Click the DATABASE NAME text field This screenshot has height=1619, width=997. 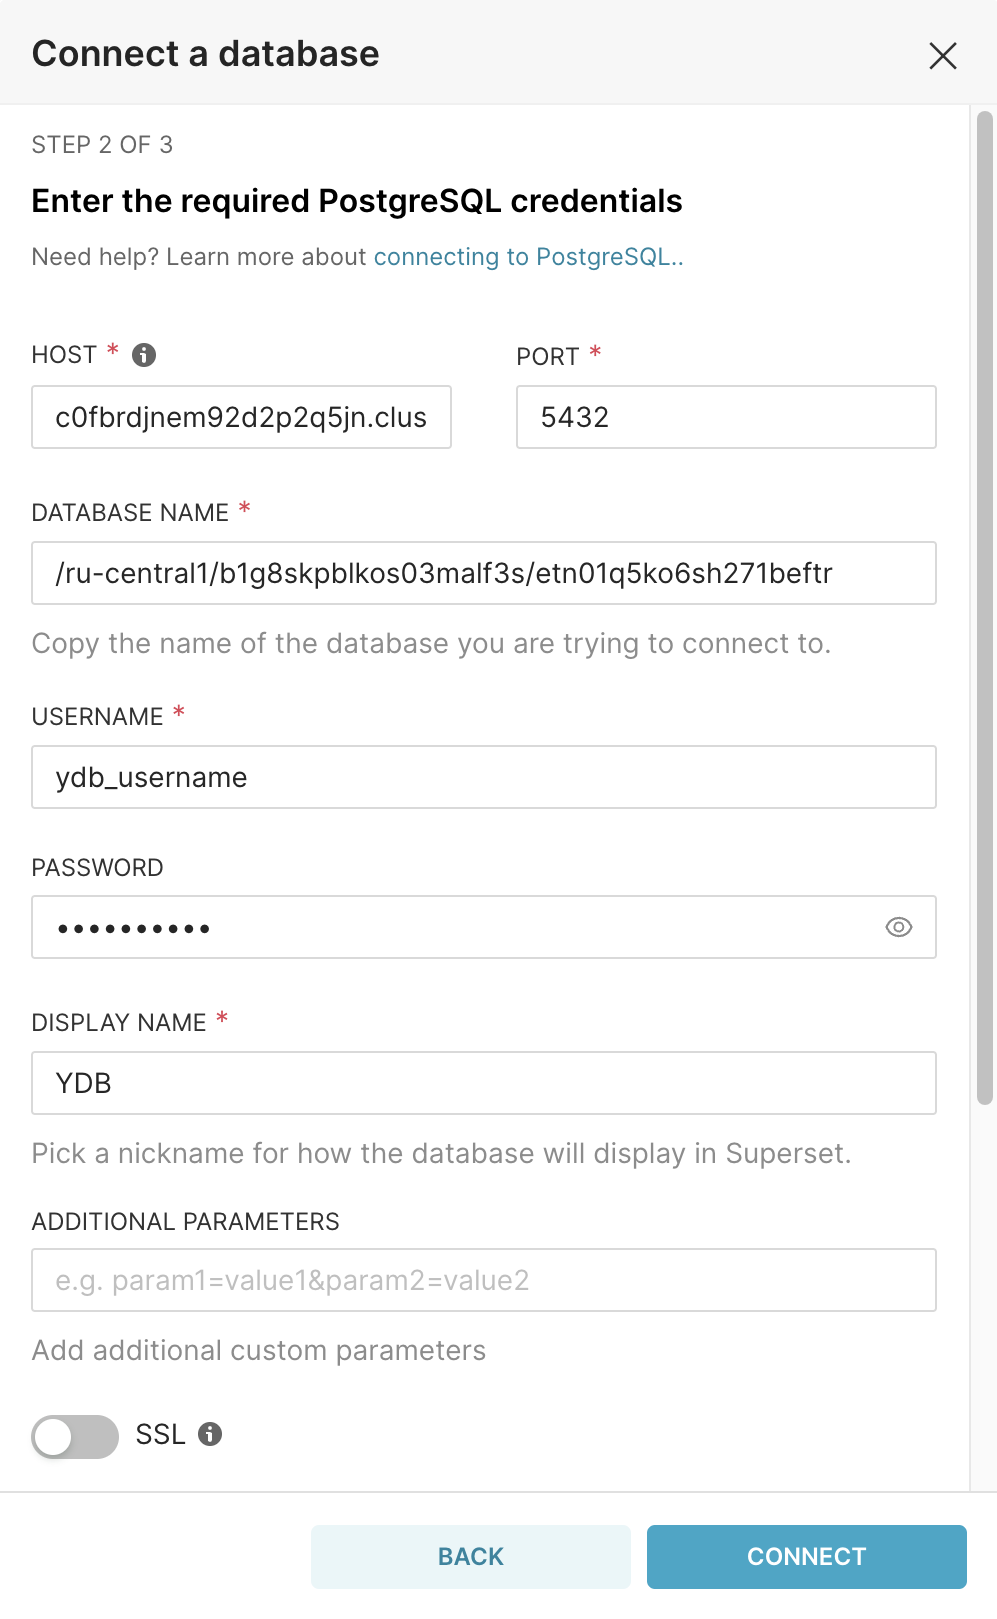[483, 573]
